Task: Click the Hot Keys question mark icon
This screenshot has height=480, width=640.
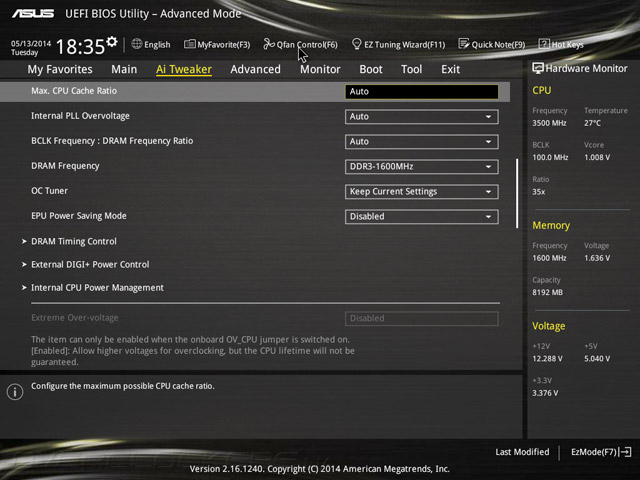Action: click(544, 44)
